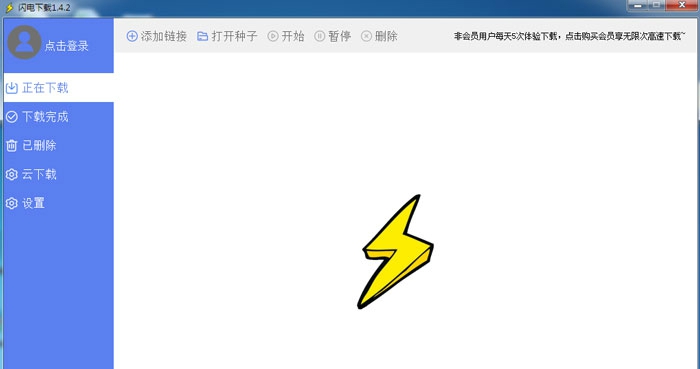Open a torrent via 打开种子
Screen dimensions: 700x369
coord(234,36)
